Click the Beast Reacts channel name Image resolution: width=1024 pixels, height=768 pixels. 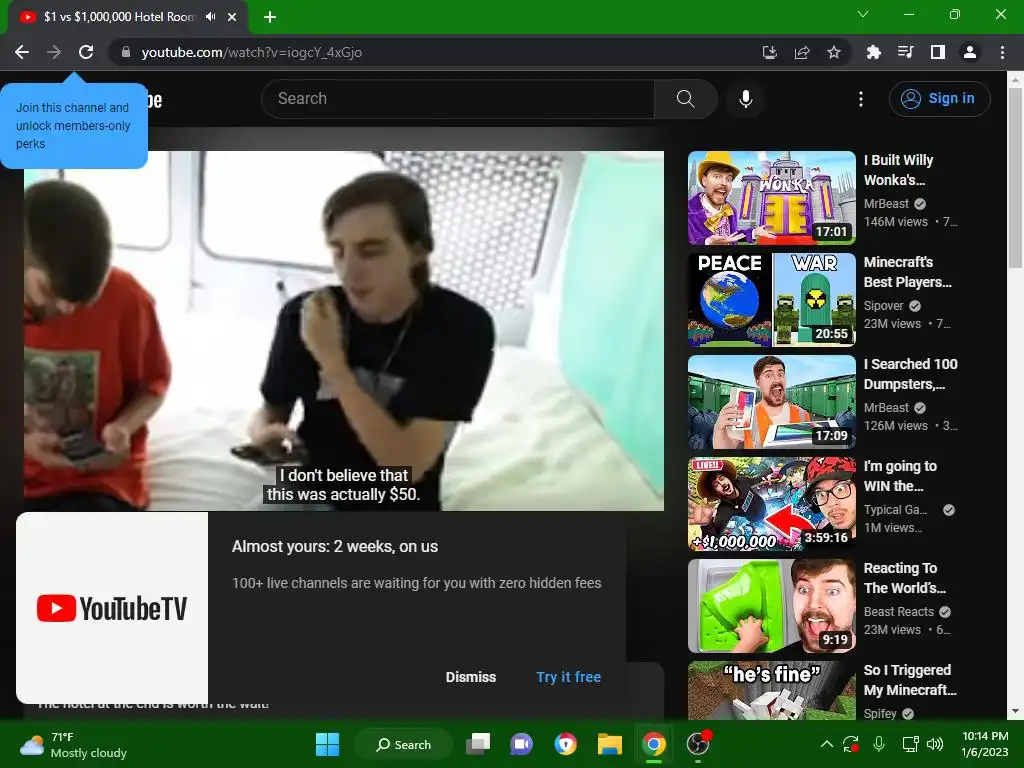(899, 612)
